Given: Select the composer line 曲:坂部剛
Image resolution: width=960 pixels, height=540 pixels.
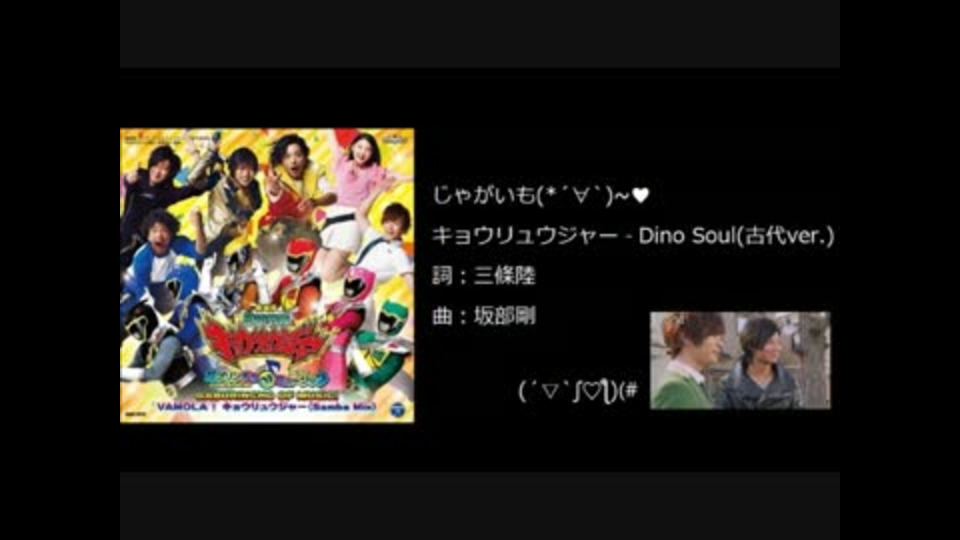Looking at the screenshot, I should 484,317.
